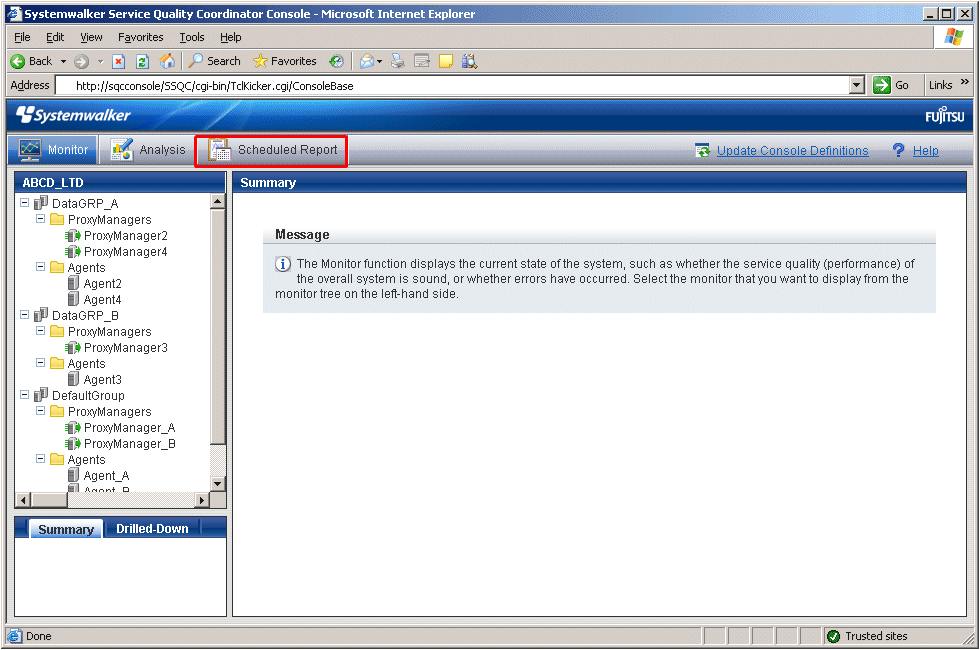
Task: Click the Mail toolbar icon
Action: [x=367, y=61]
